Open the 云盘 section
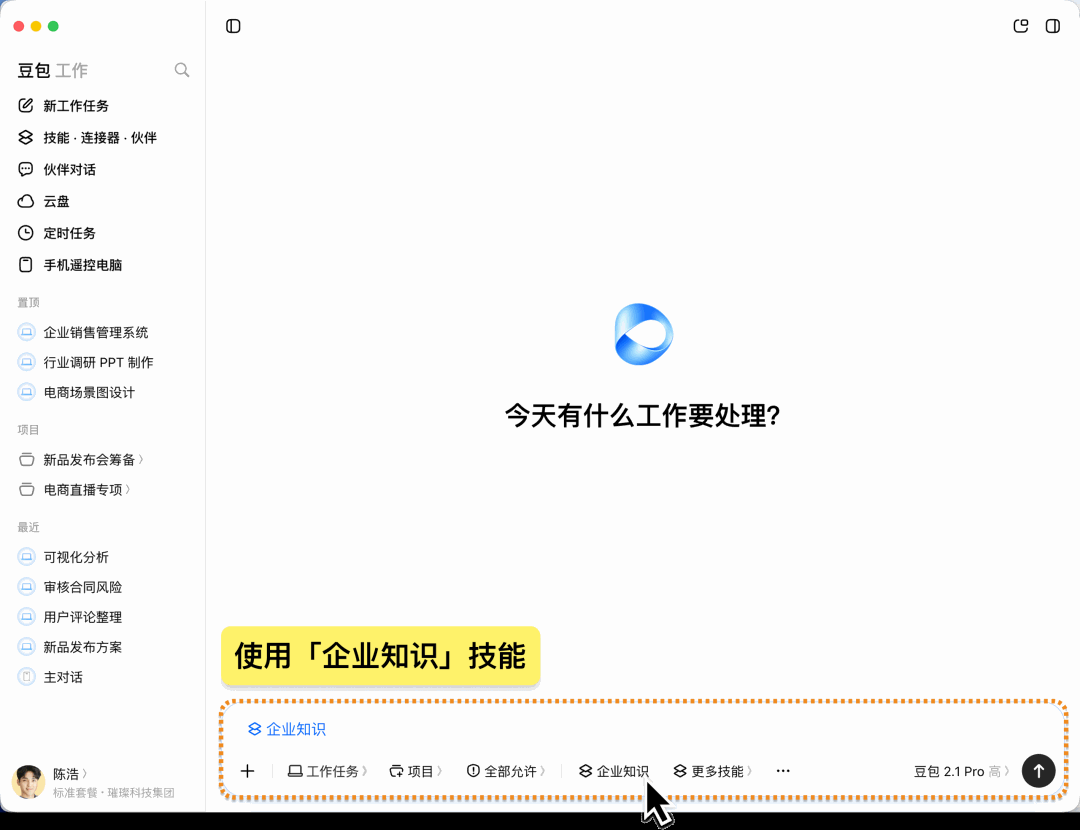This screenshot has height=830, width=1080. 56,201
